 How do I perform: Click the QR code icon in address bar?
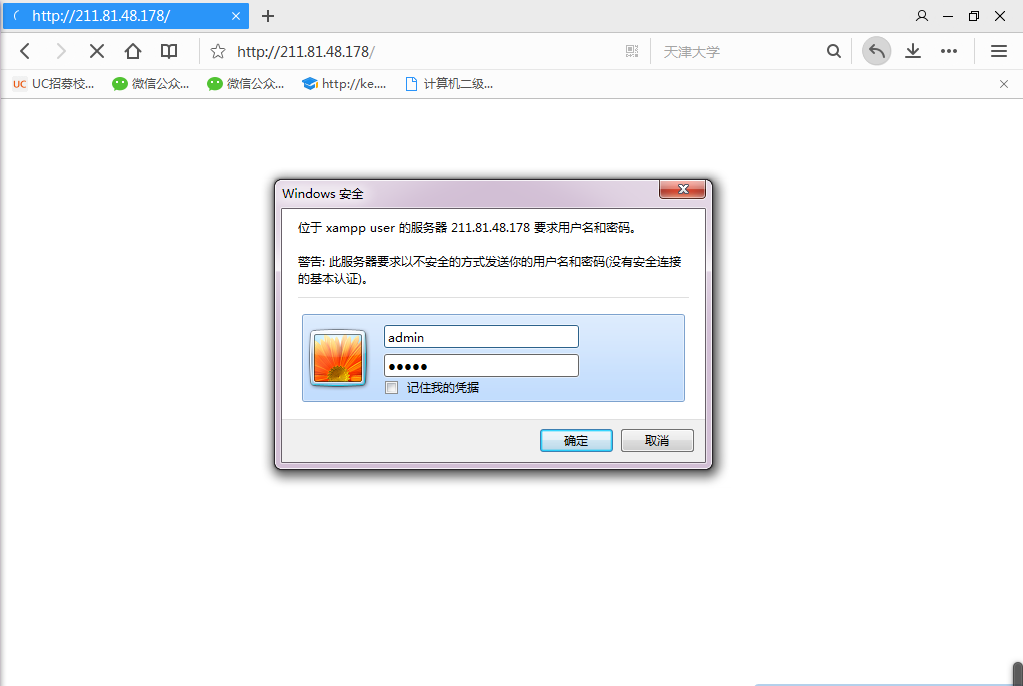(632, 51)
